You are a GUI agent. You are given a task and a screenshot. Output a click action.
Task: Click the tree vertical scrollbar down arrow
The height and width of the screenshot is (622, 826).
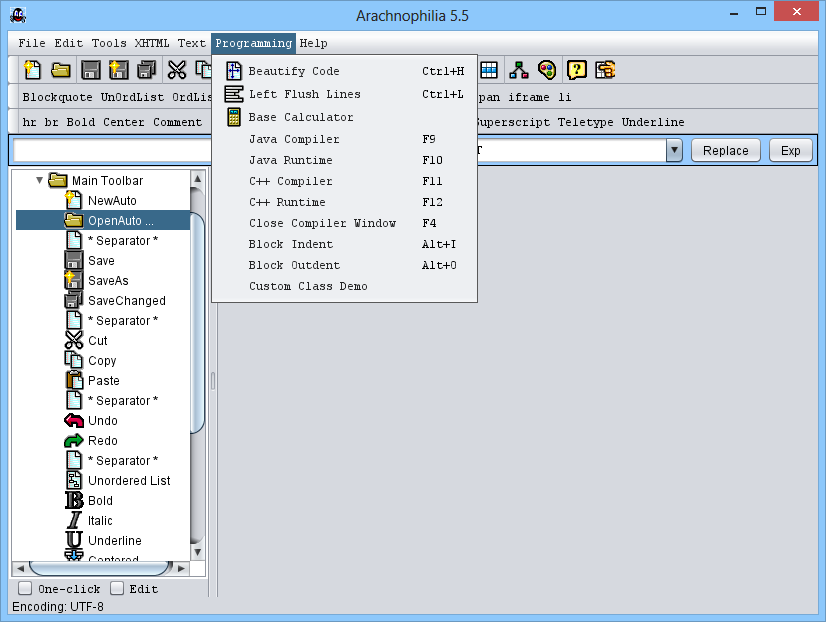(x=198, y=552)
